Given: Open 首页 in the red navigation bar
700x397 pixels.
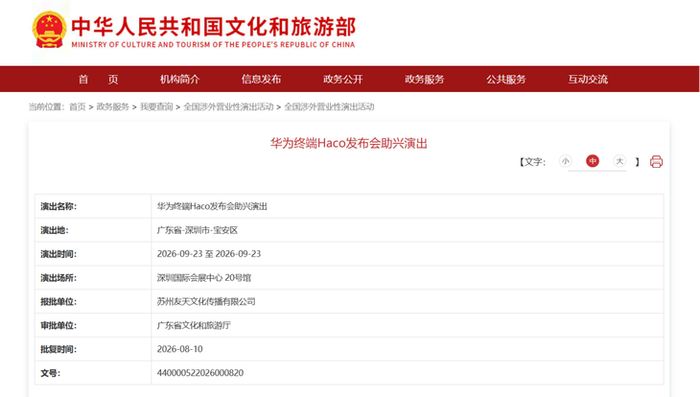Looking at the screenshot, I should coord(98,79).
